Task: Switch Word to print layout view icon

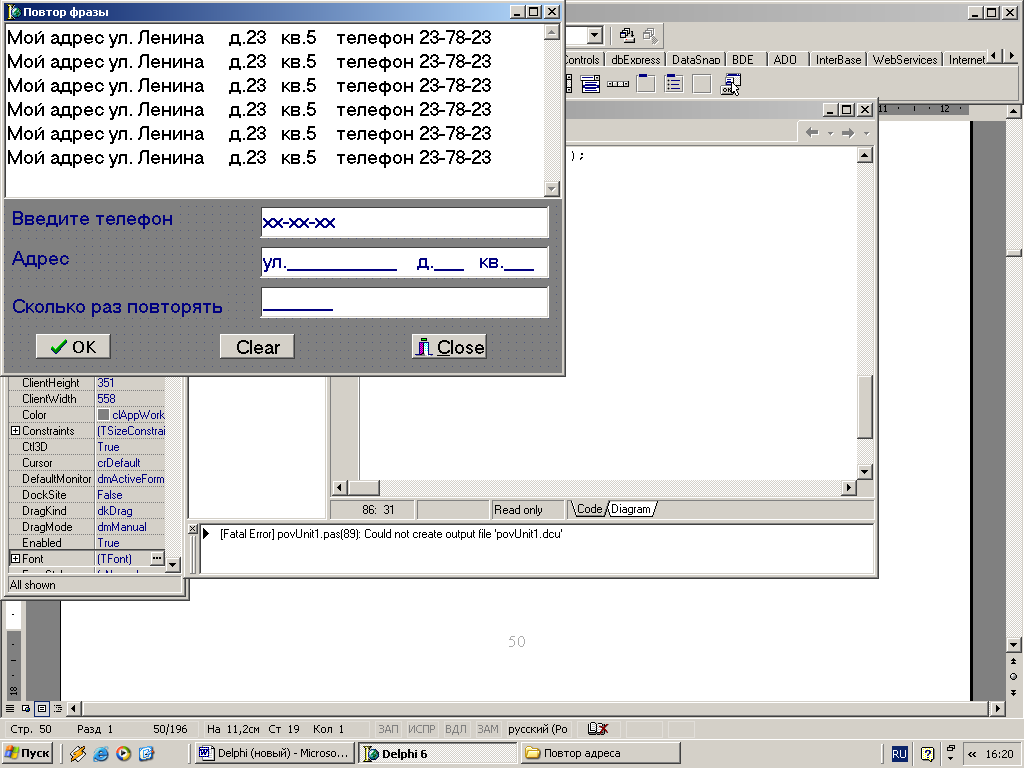Action: (42, 708)
